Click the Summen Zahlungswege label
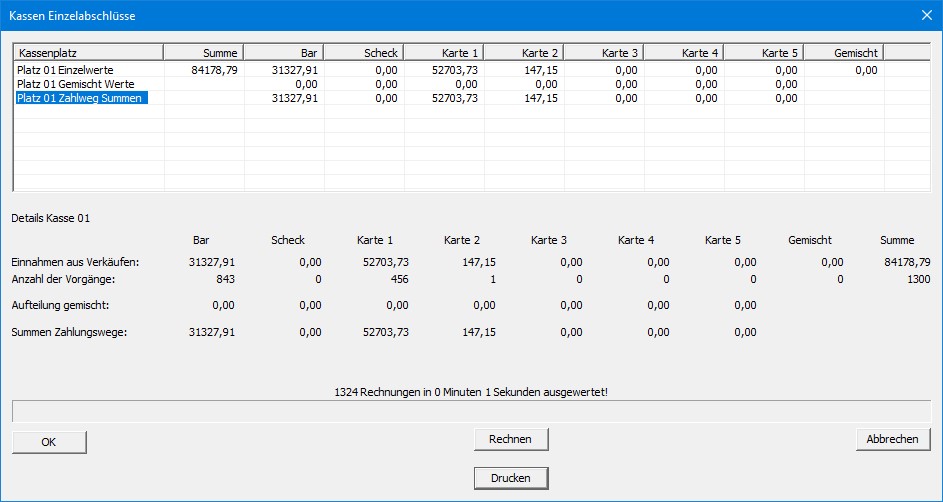Image resolution: width=943 pixels, height=502 pixels. click(69, 332)
